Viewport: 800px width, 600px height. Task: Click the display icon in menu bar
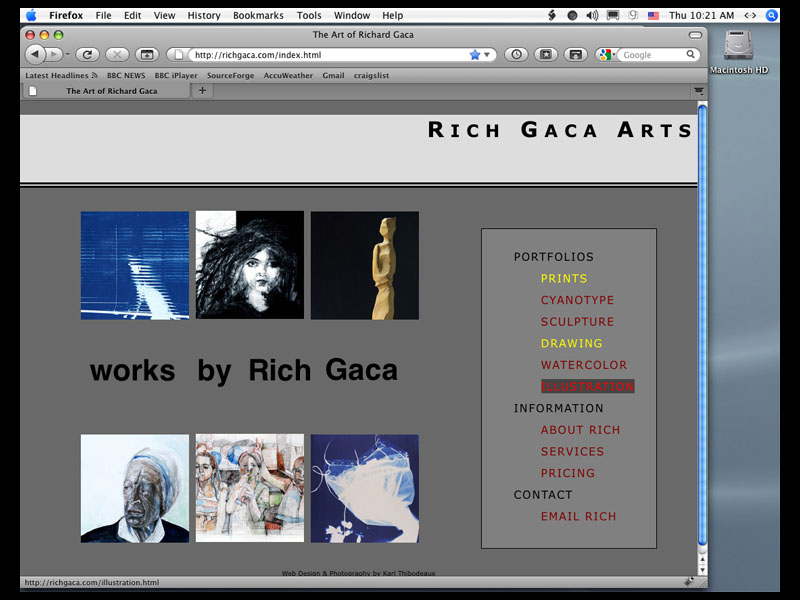tap(613, 15)
